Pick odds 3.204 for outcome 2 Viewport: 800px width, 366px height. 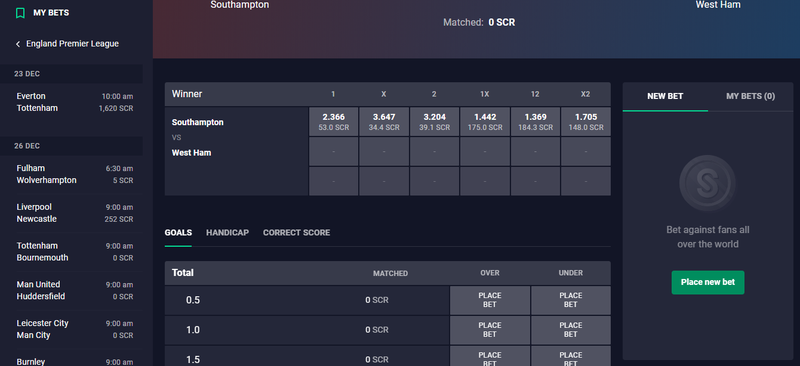[x=434, y=121]
